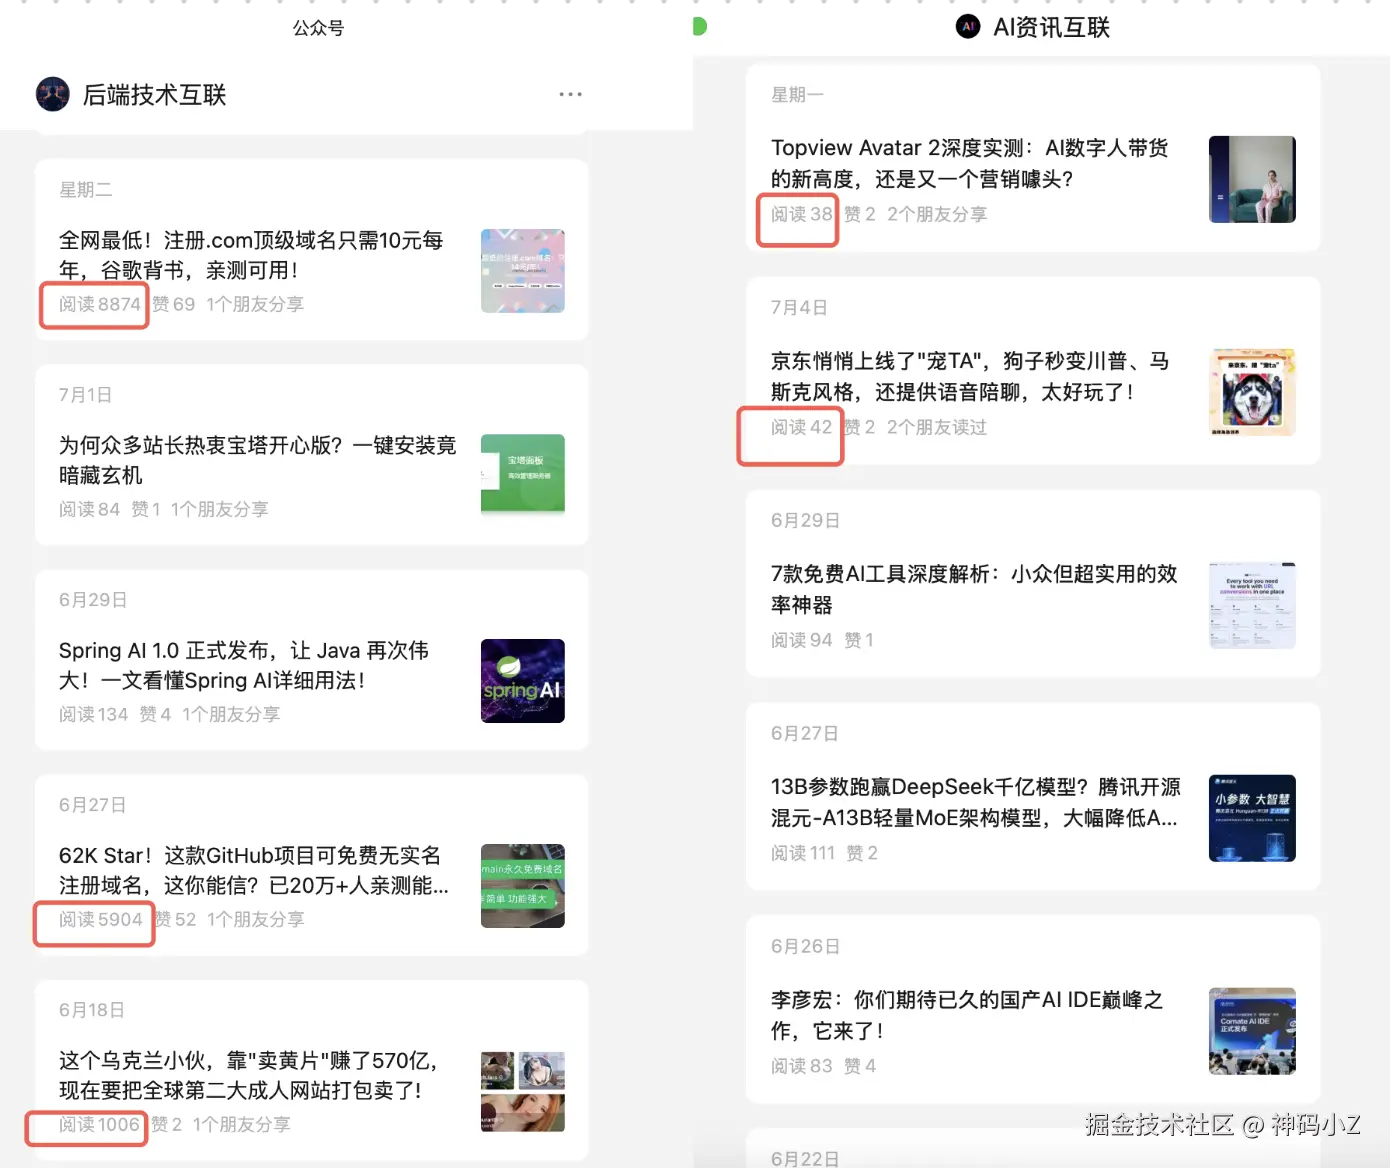Click the 阅读 111 read count
Image resolution: width=1390 pixels, height=1168 pixels.
(x=802, y=853)
